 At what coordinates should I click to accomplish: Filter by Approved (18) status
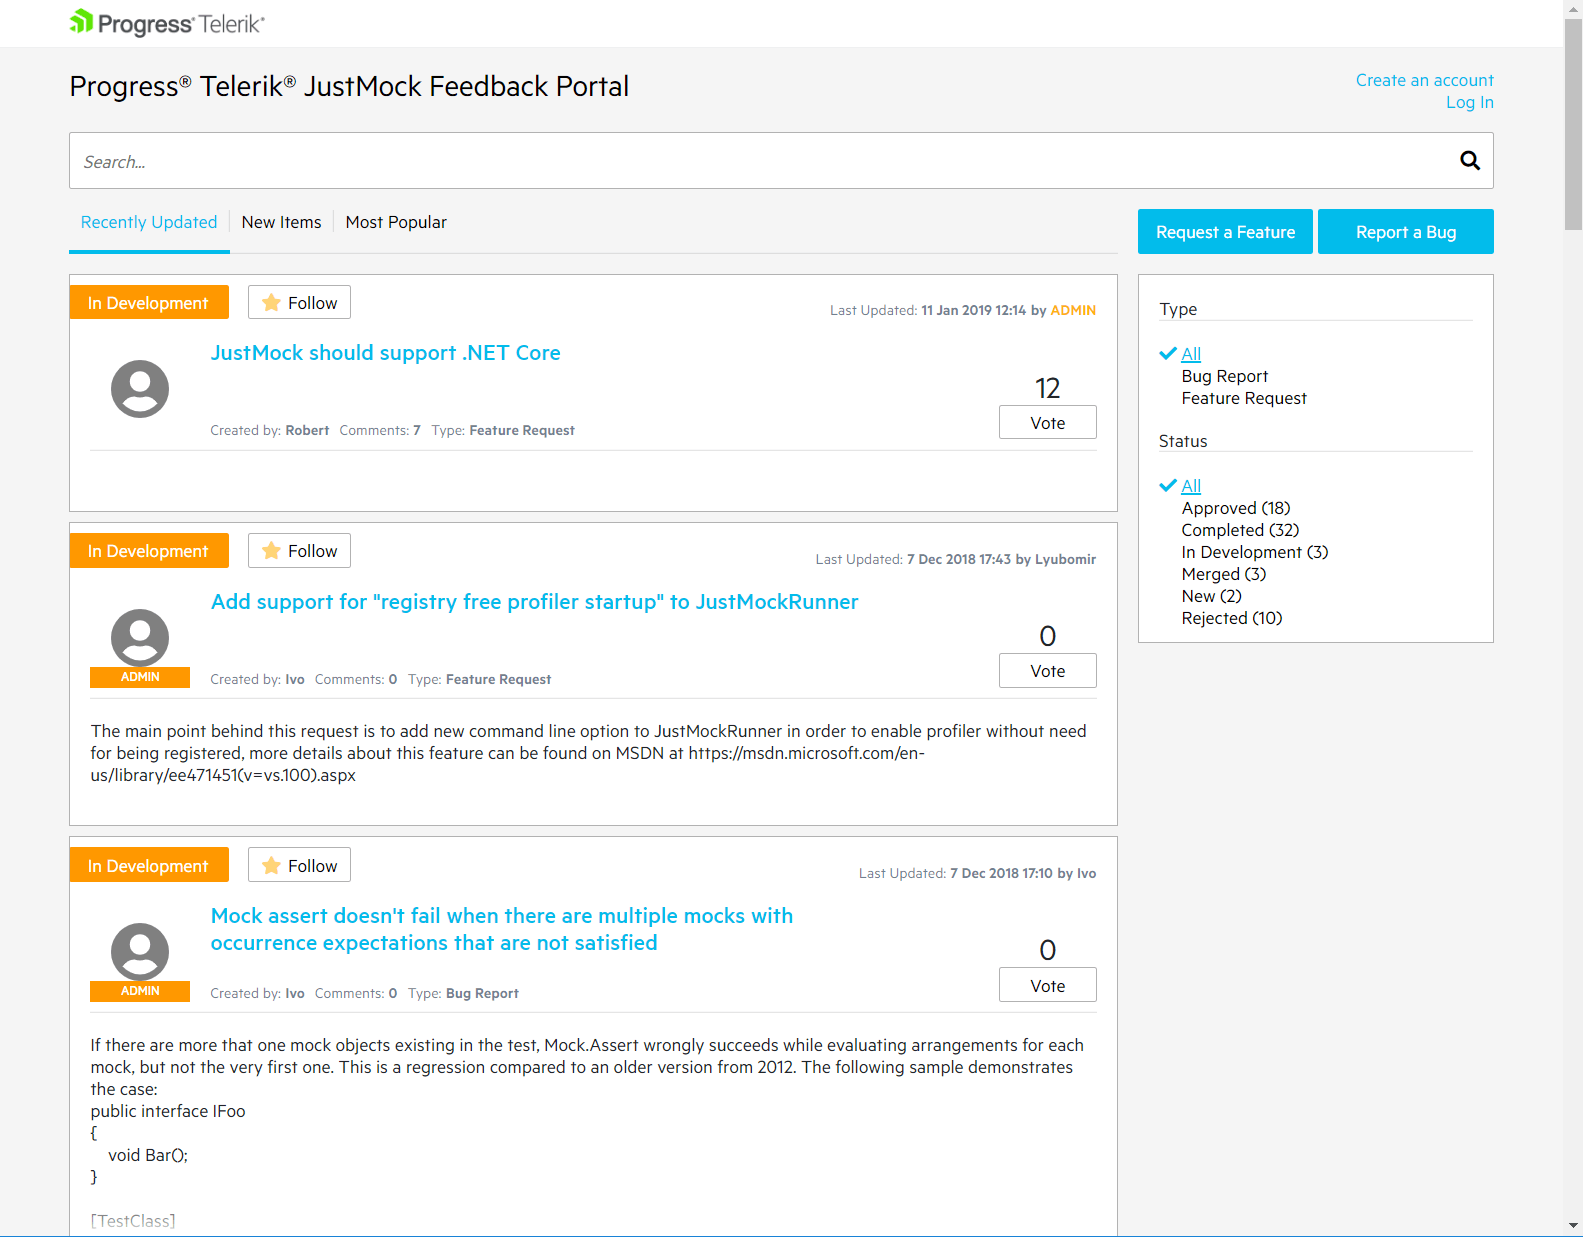[x=1235, y=508]
